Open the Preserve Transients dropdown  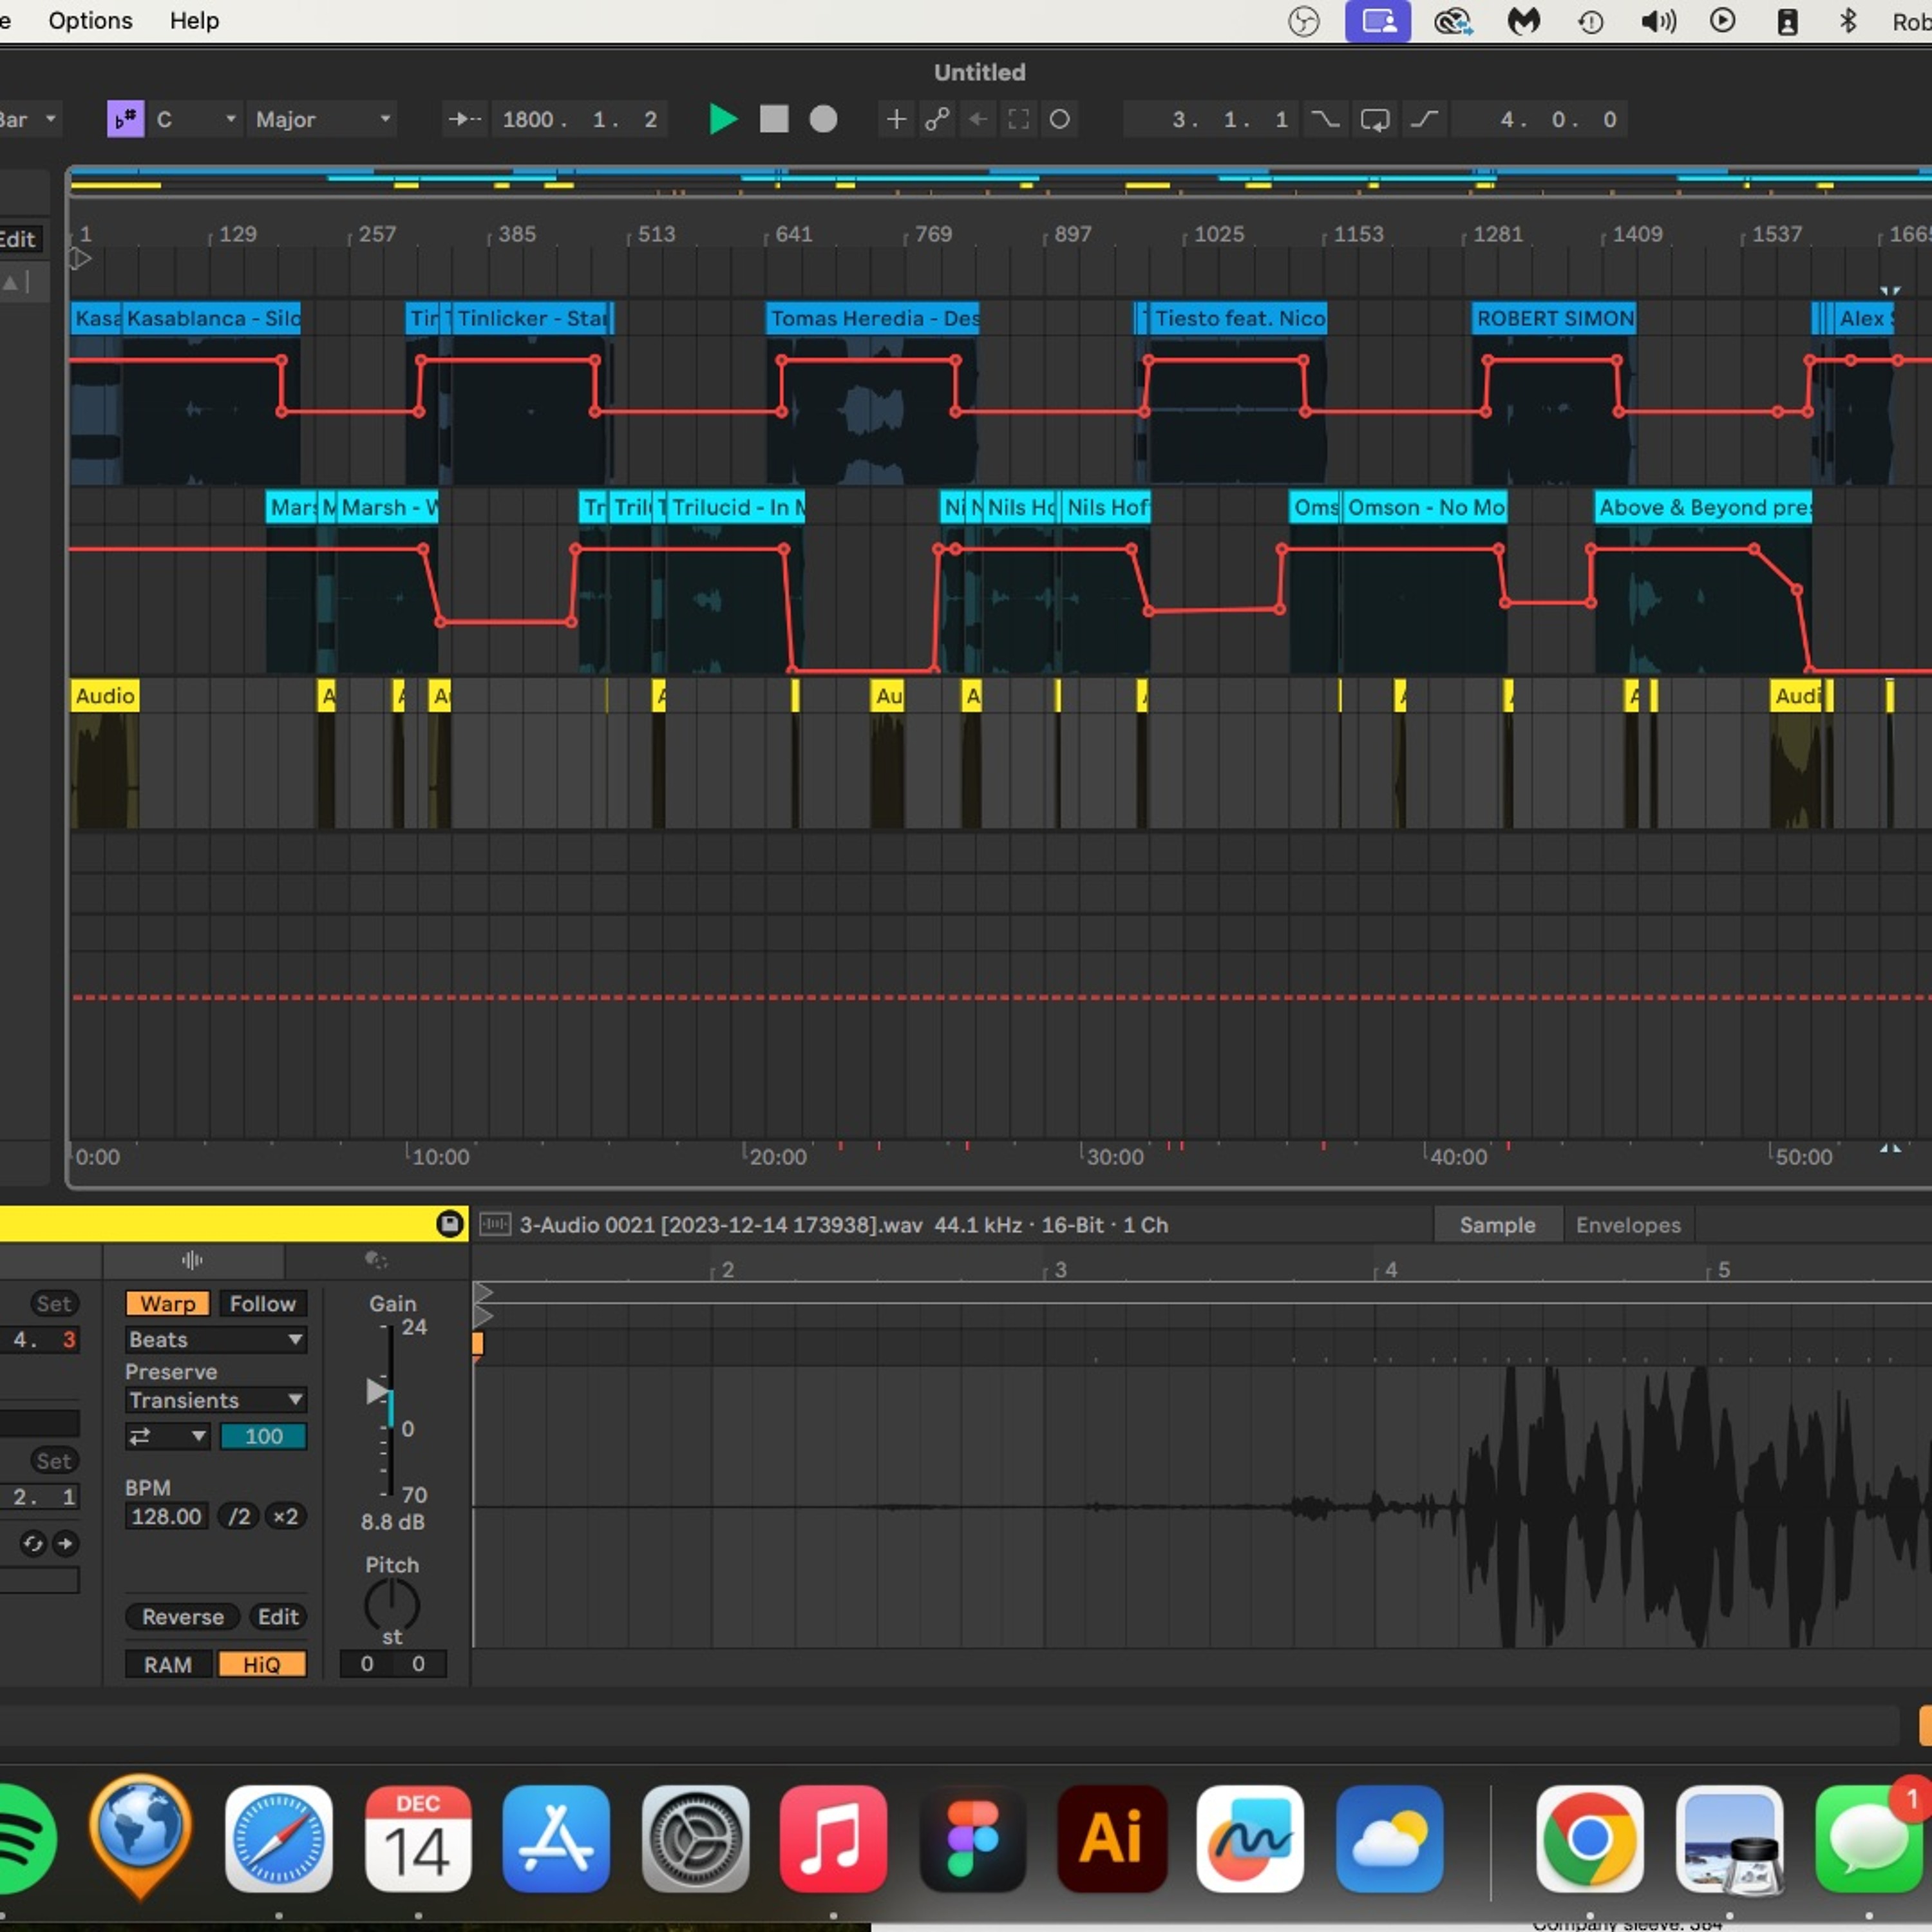point(216,1400)
